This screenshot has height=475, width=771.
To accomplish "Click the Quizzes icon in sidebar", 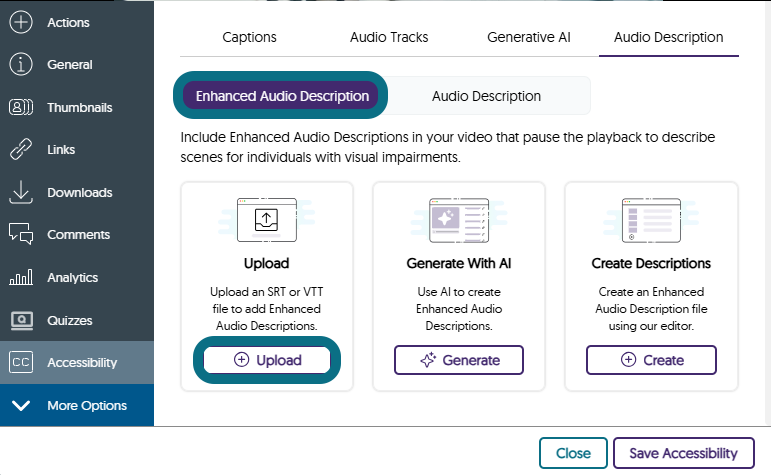I will click(21, 321).
